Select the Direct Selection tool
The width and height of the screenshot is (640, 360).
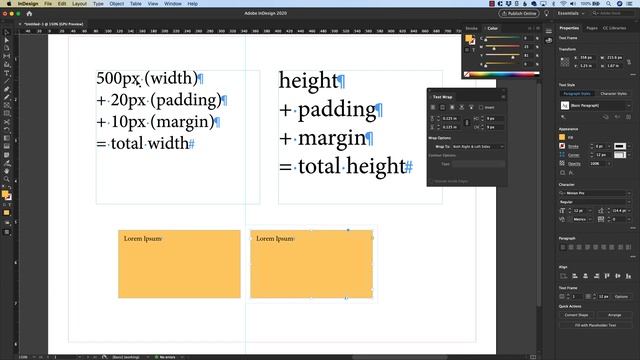pos(7,40)
